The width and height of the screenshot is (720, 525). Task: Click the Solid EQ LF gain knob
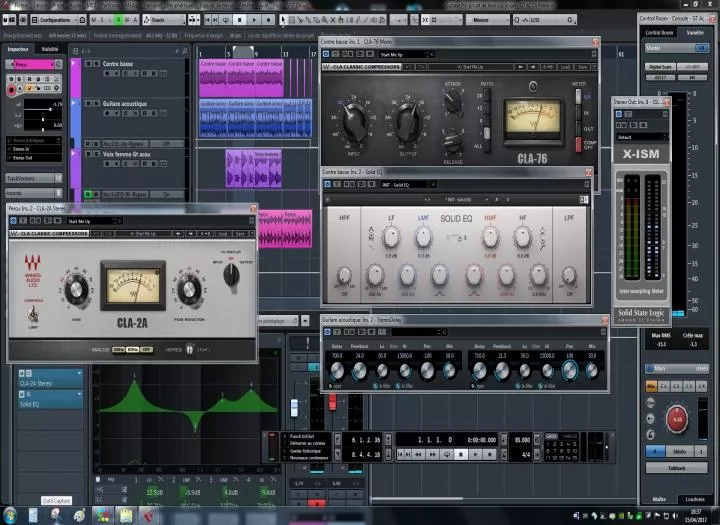coord(391,237)
